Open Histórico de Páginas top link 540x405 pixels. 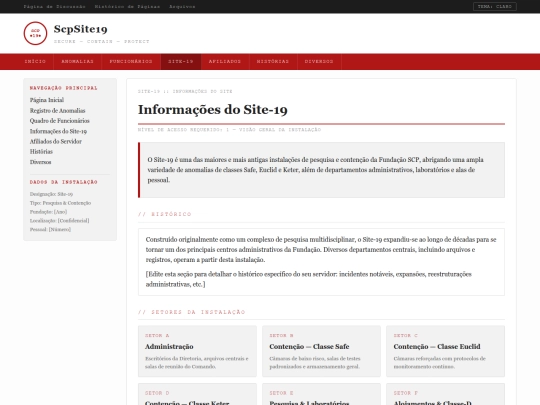click(x=127, y=7)
